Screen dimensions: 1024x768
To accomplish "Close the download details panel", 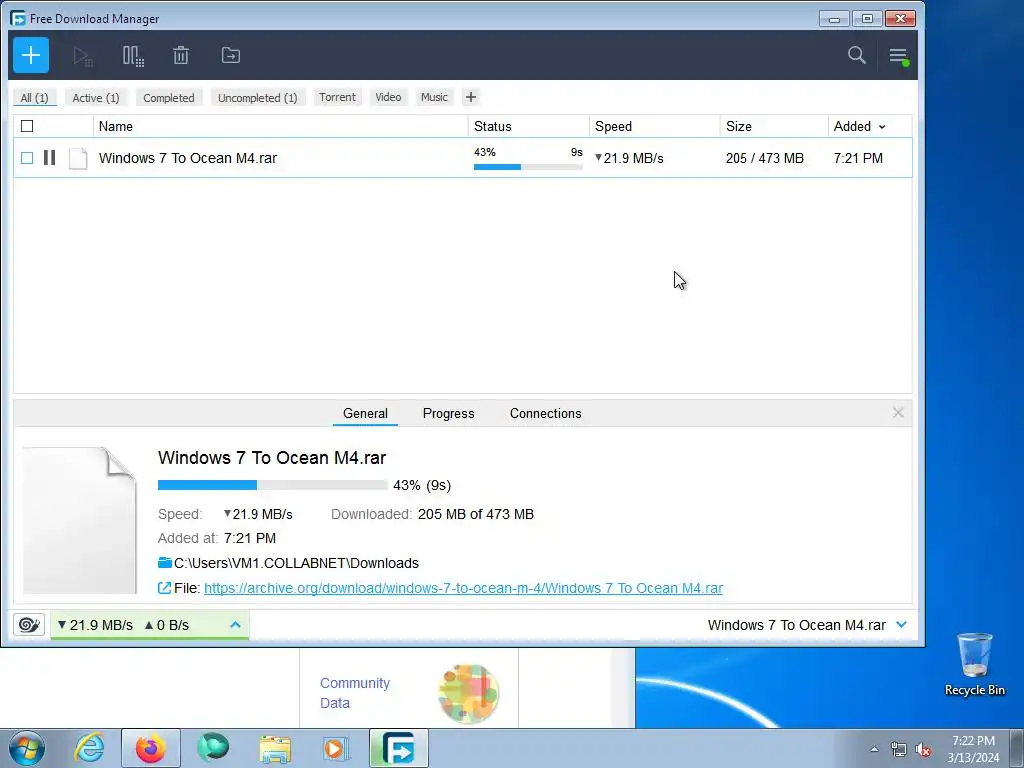I will (898, 413).
